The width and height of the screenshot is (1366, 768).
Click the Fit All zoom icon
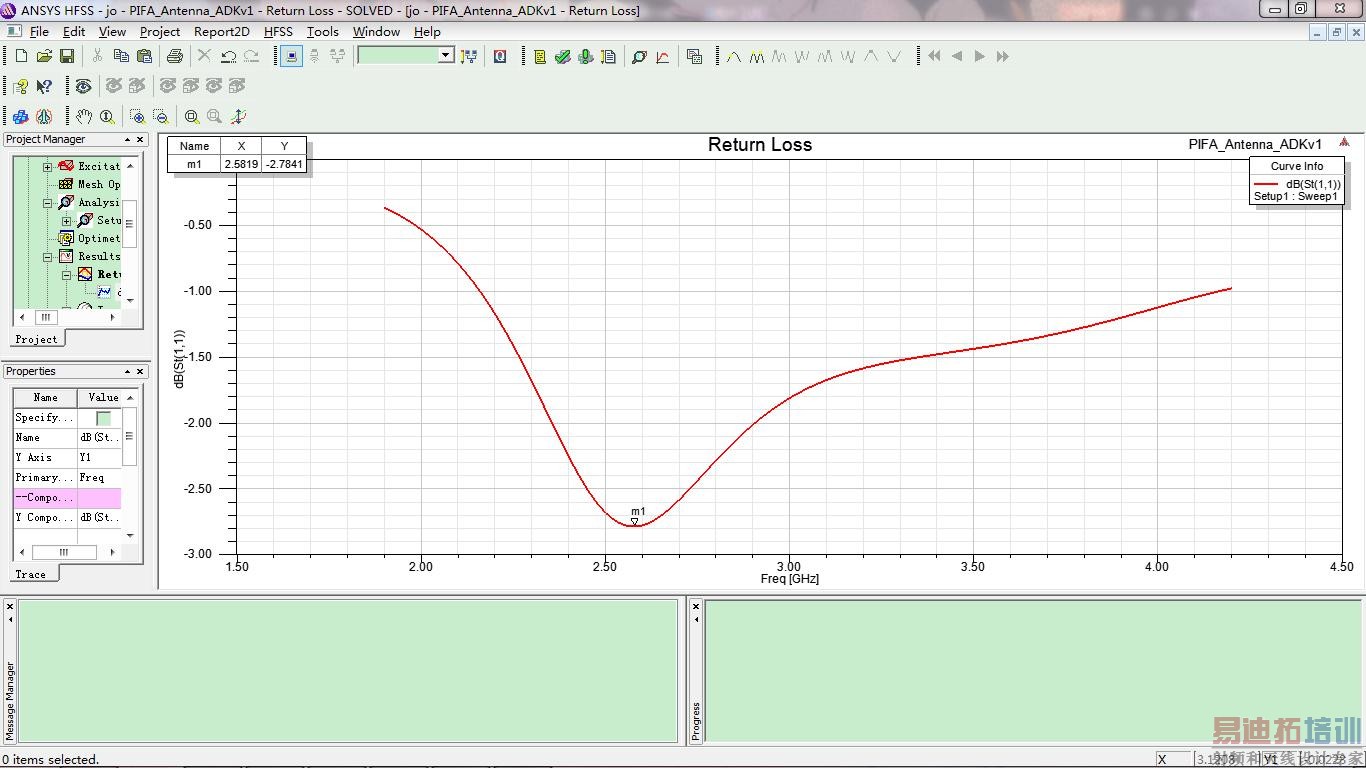pos(191,116)
